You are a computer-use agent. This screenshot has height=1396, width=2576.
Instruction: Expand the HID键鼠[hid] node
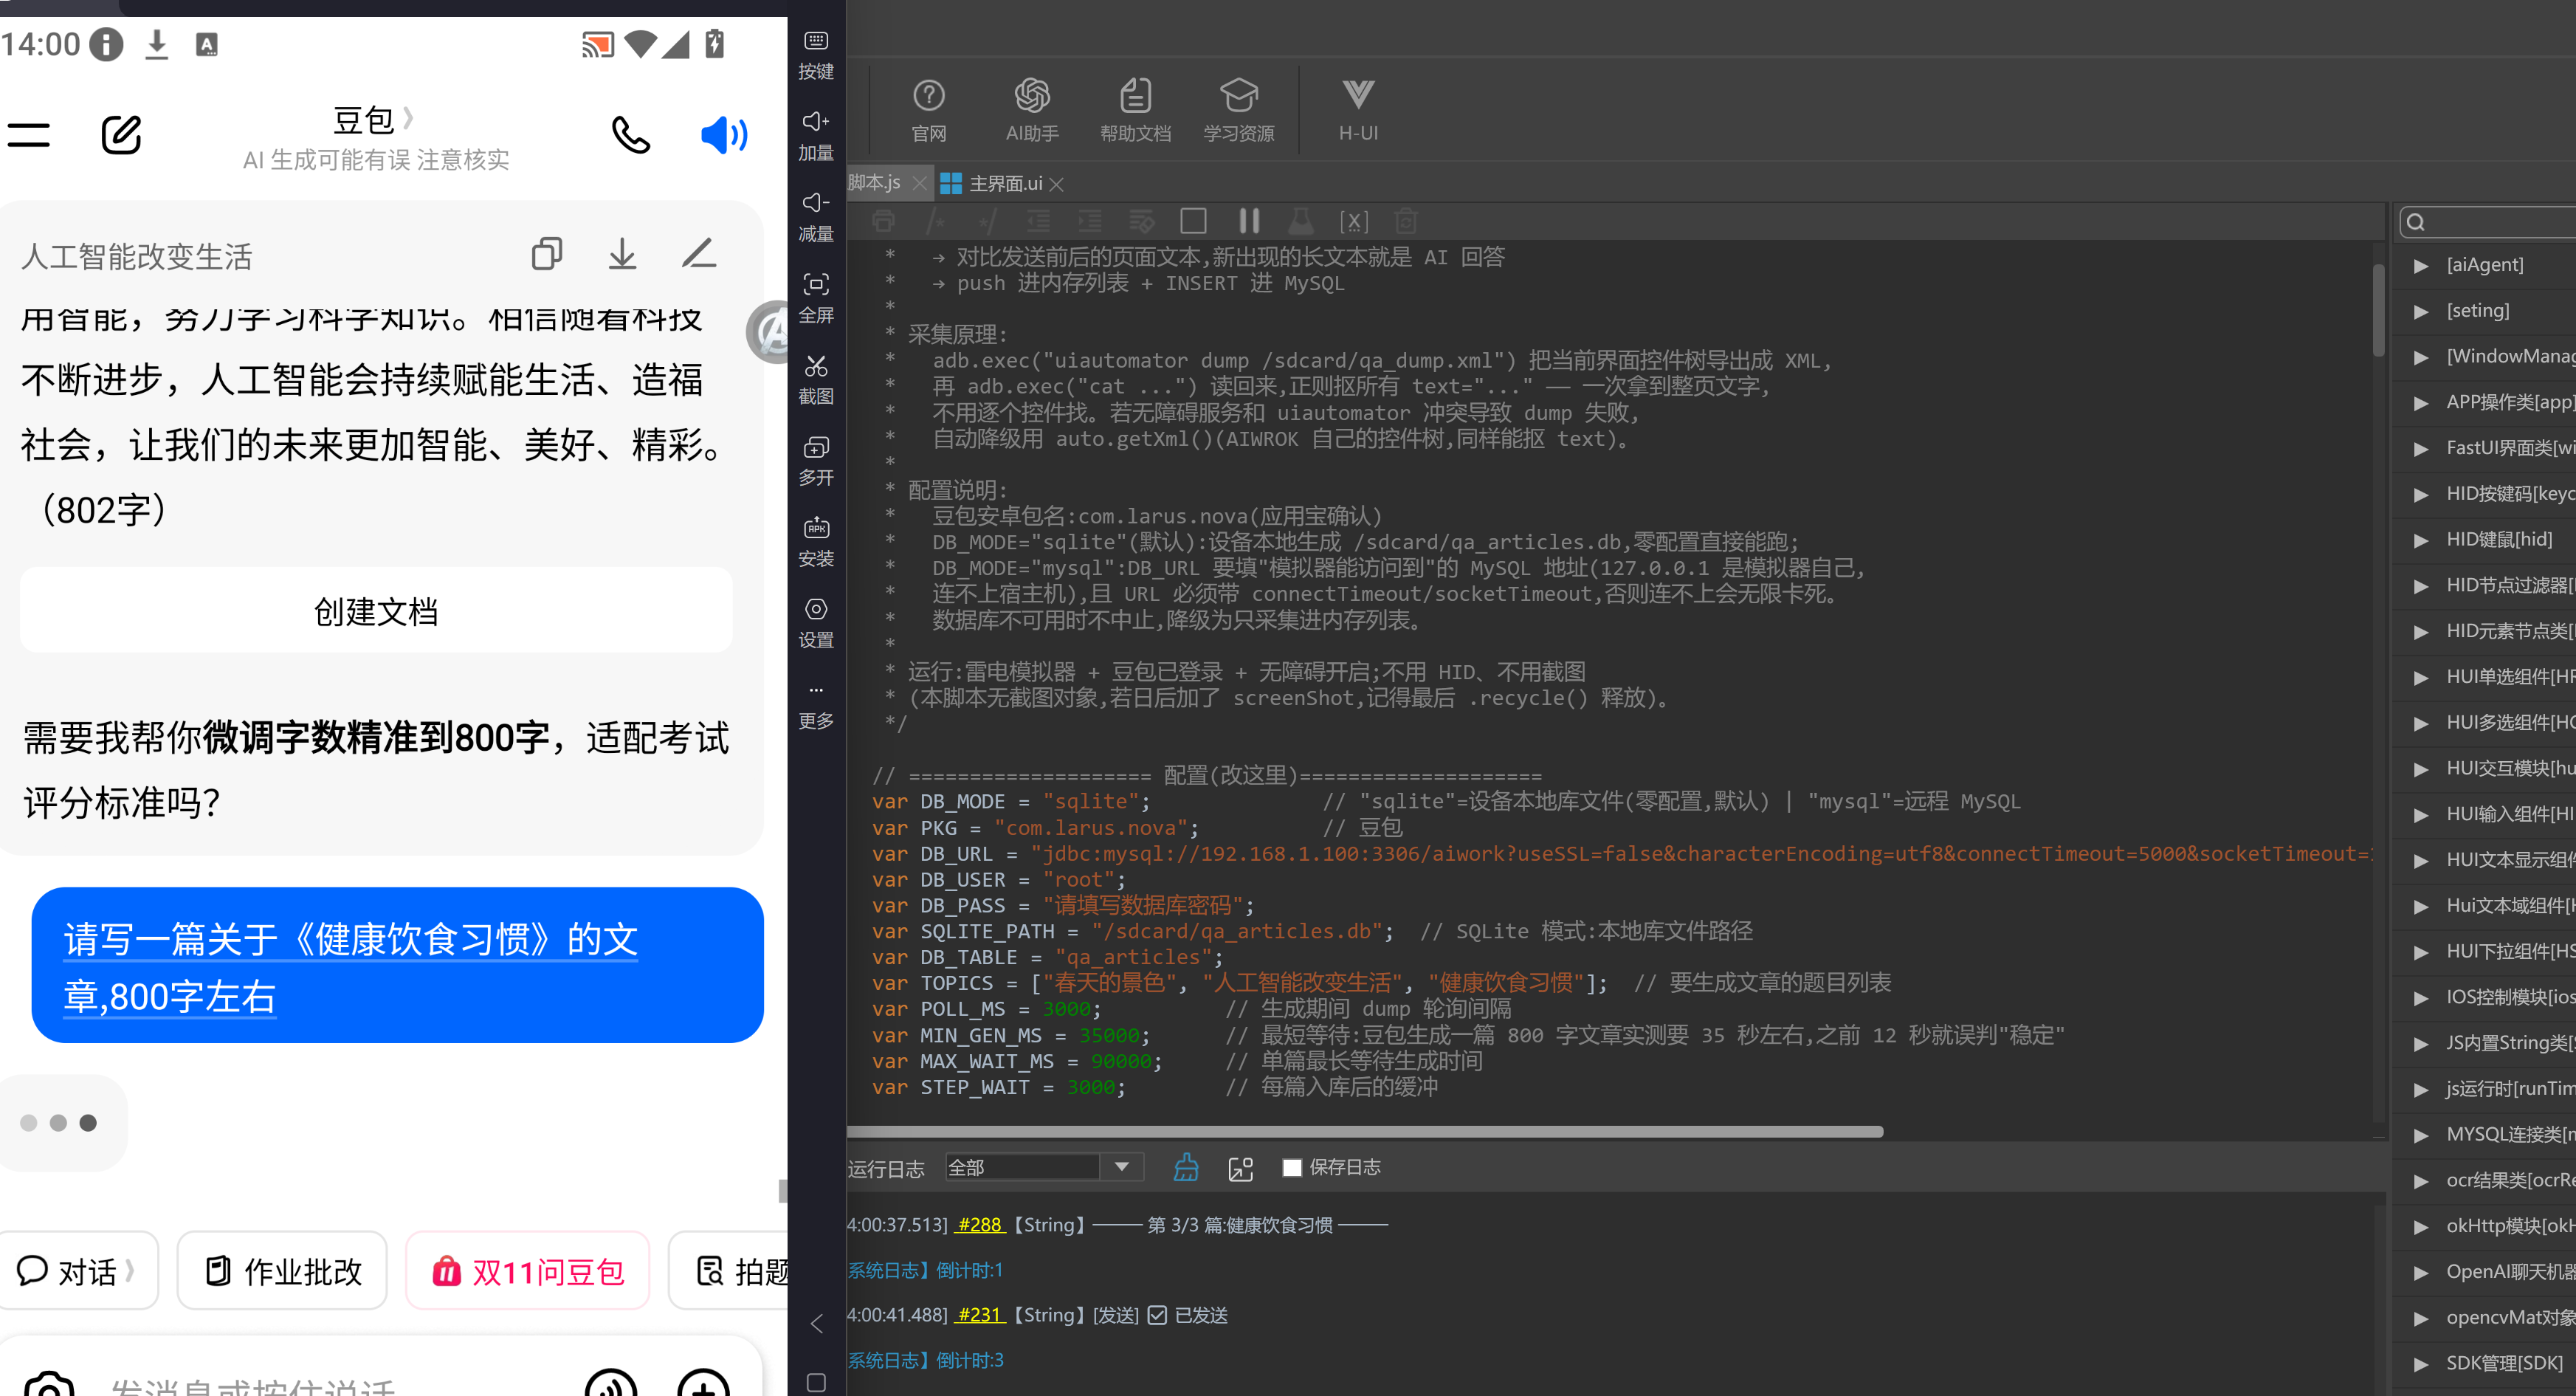click(2421, 540)
